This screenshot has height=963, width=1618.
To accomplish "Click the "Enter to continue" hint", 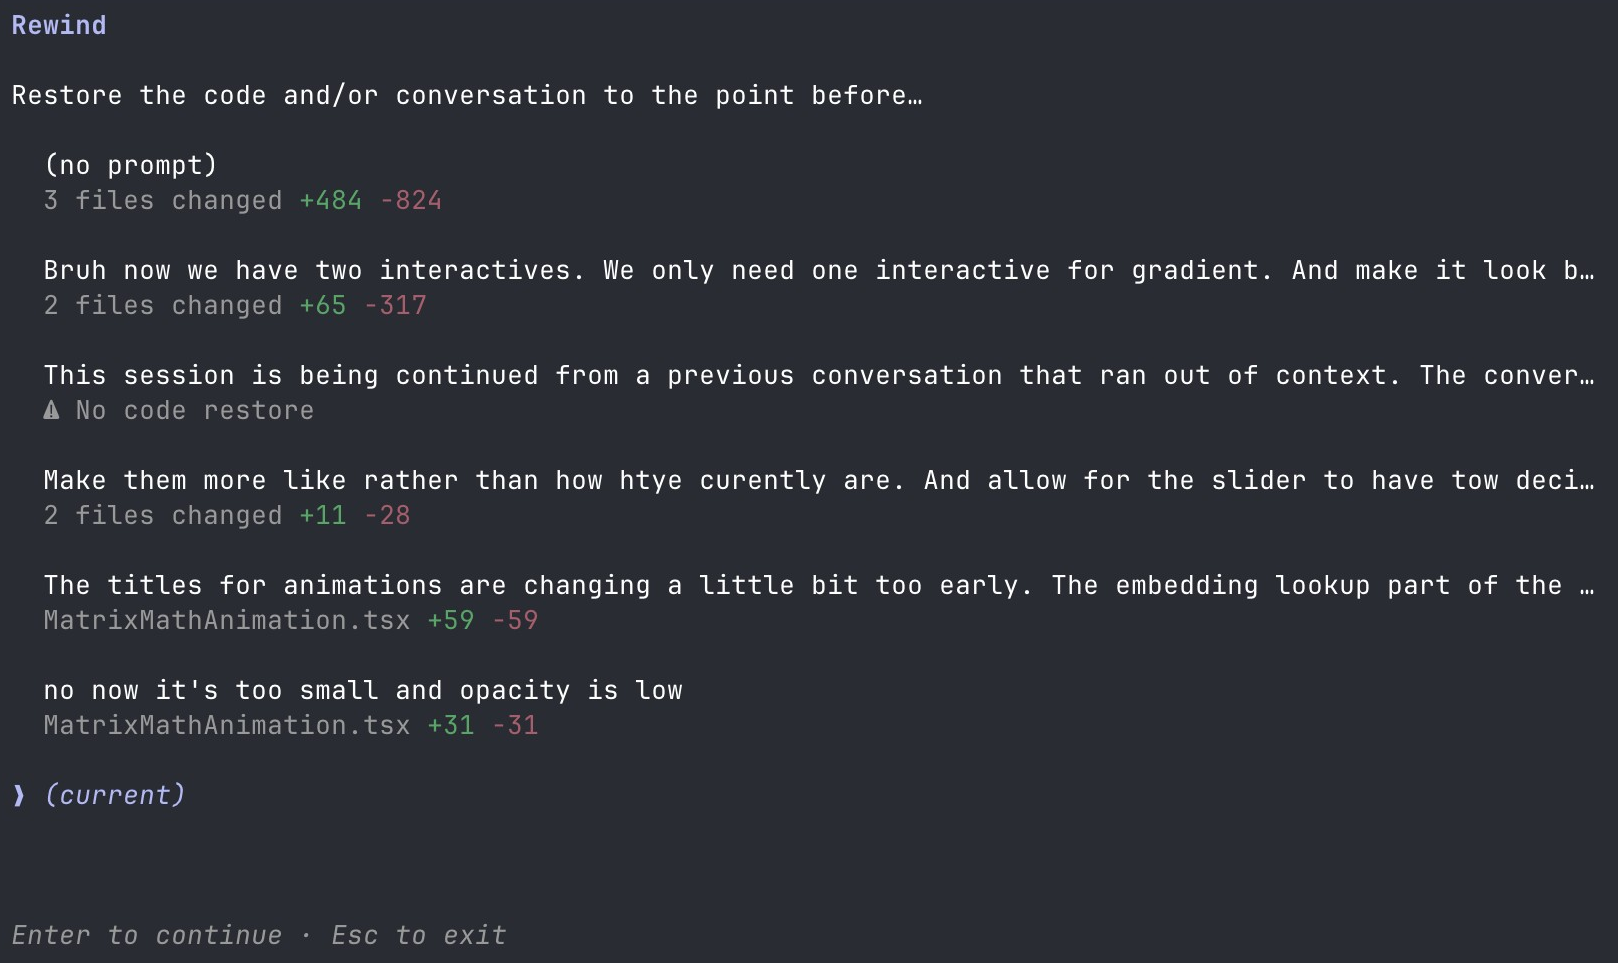I will [x=147, y=935].
